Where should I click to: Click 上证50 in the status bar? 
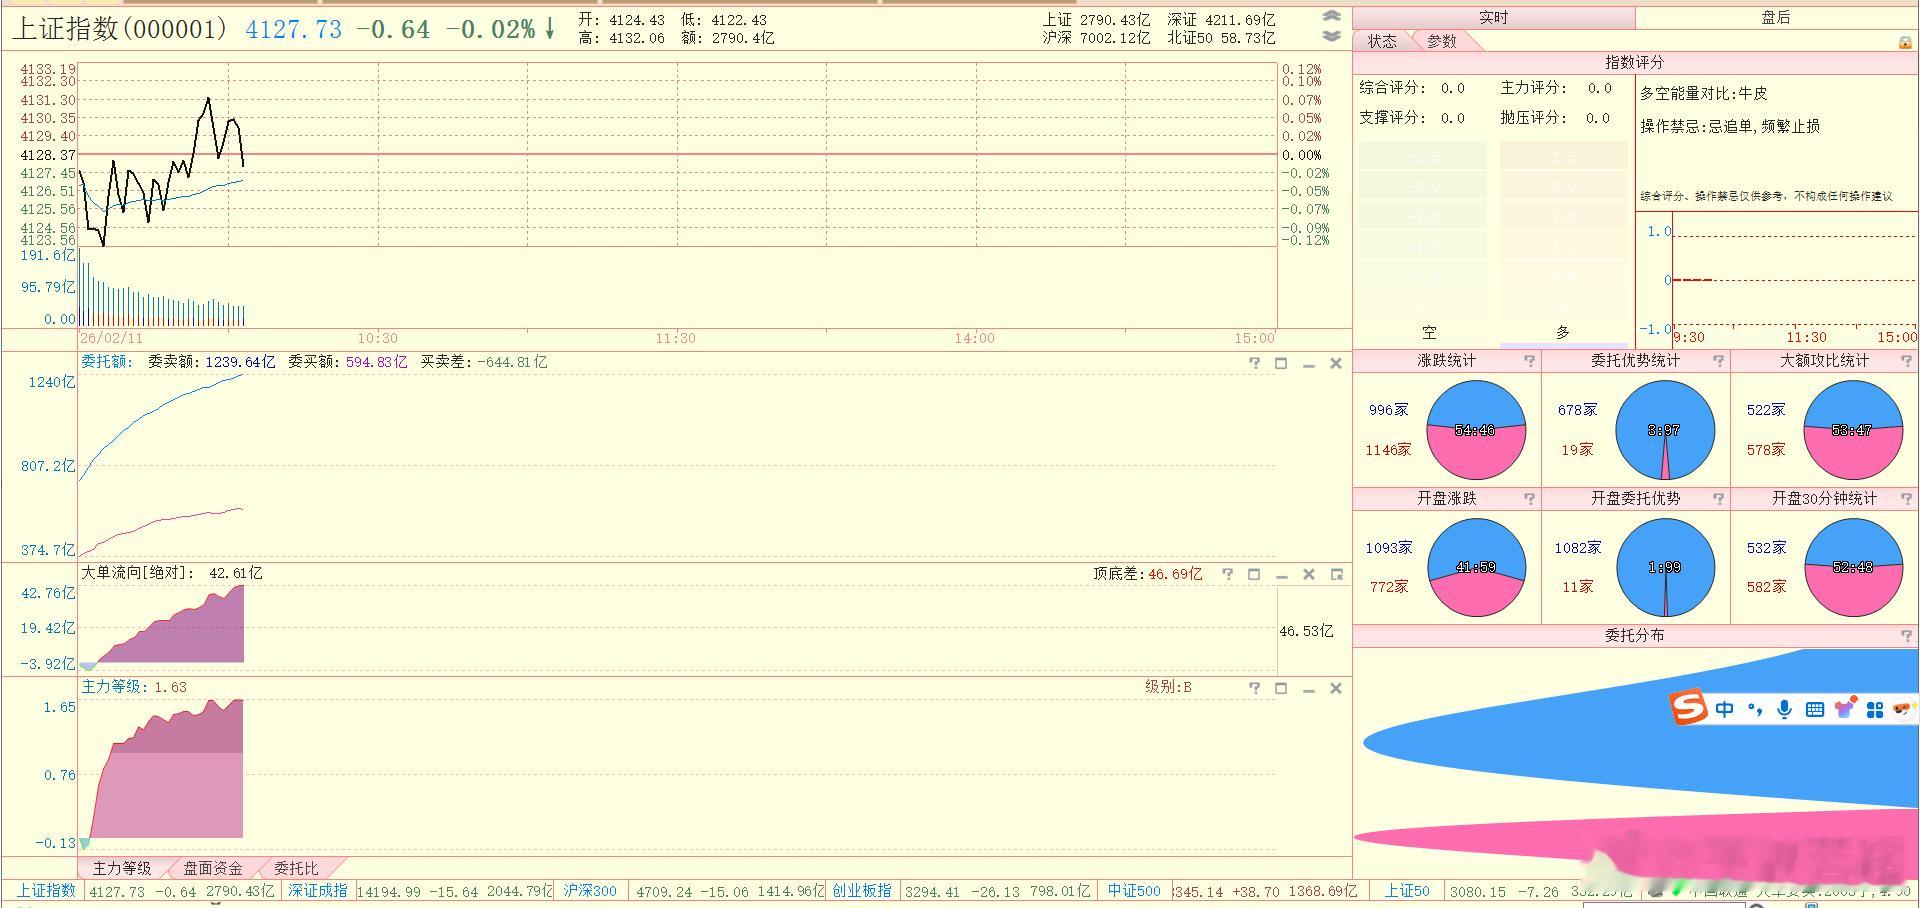tap(1406, 891)
